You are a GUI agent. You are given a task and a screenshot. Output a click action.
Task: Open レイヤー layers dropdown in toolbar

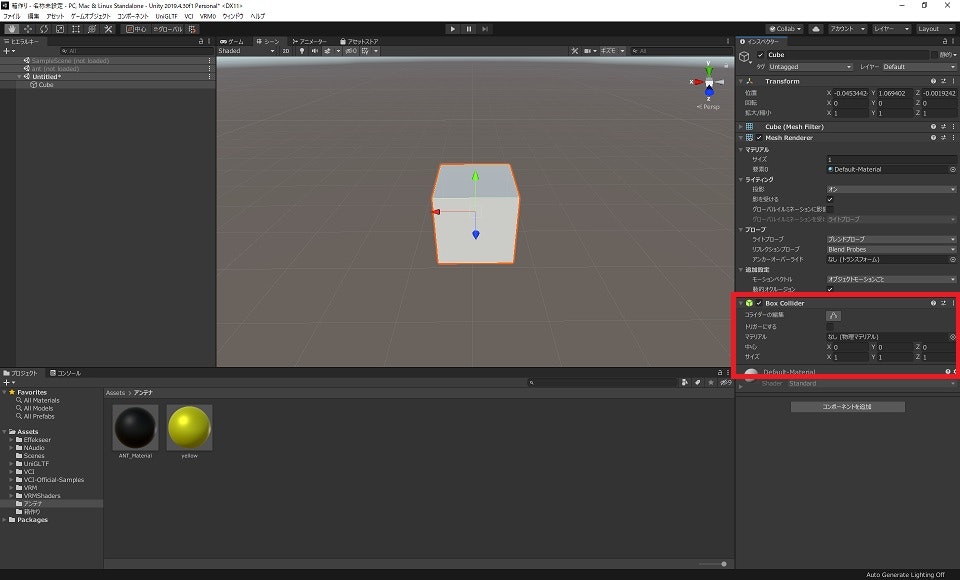pyautogui.click(x=891, y=29)
